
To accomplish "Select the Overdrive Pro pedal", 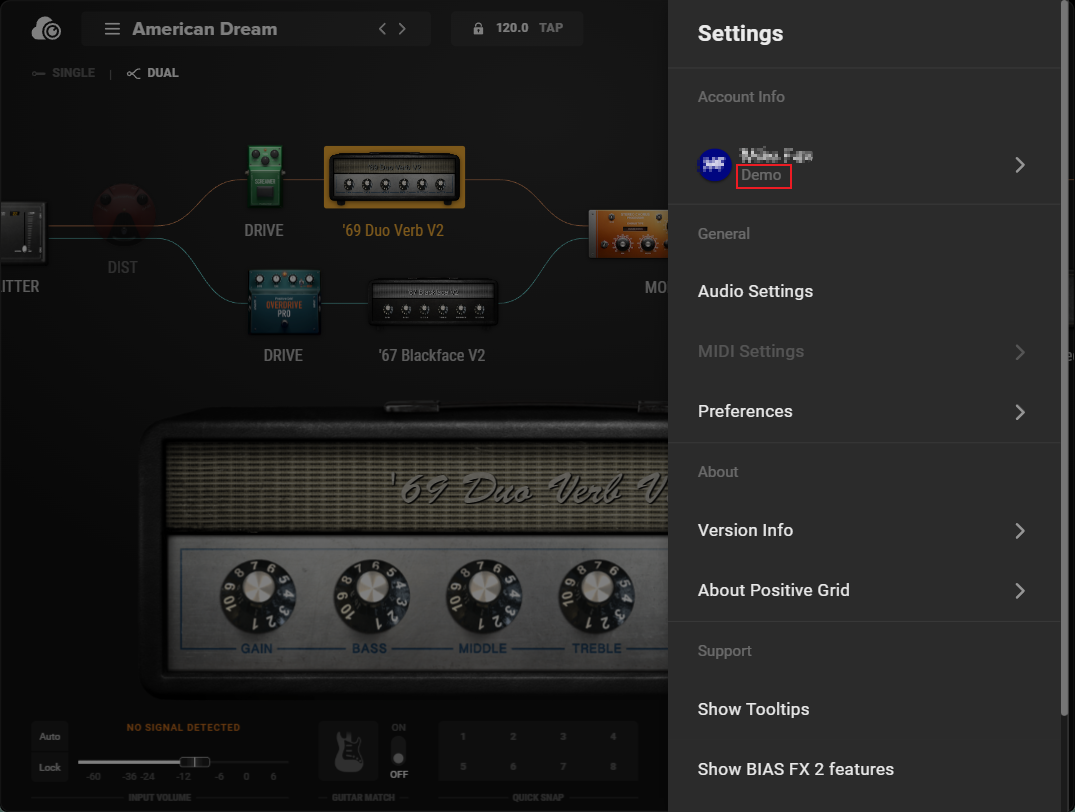I will 284,302.
